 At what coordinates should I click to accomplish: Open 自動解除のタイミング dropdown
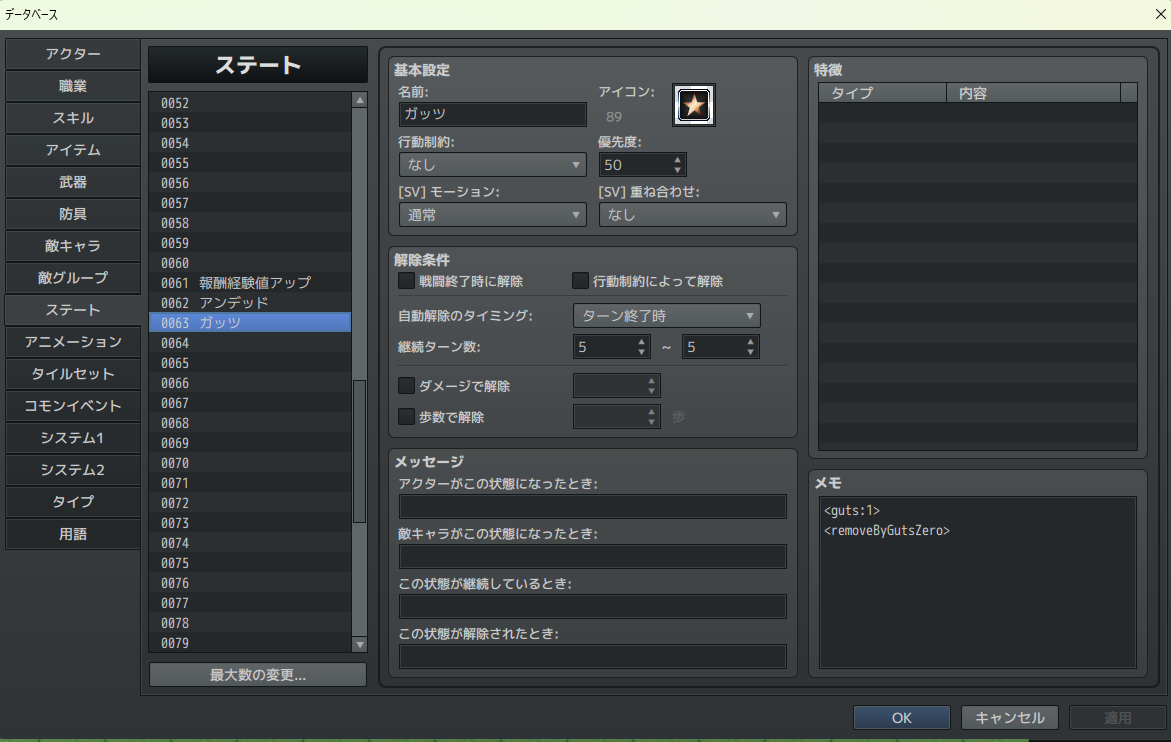click(666, 316)
